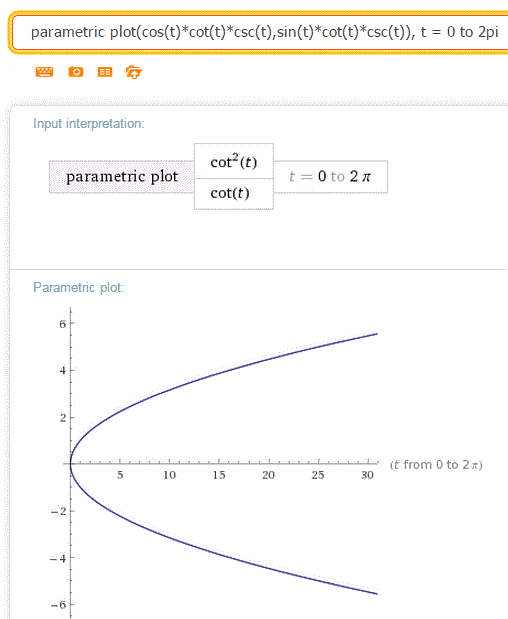Image resolution: width=508 pixels, height=619 pixels.
Task: Click the x-axis tick label 5
Action: [x=120, y=475]
